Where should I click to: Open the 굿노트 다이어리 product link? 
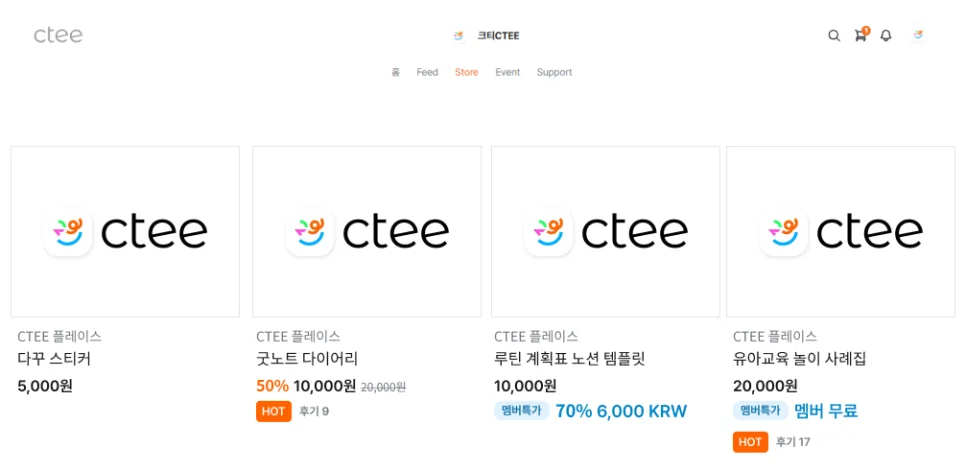click(307, 359)
